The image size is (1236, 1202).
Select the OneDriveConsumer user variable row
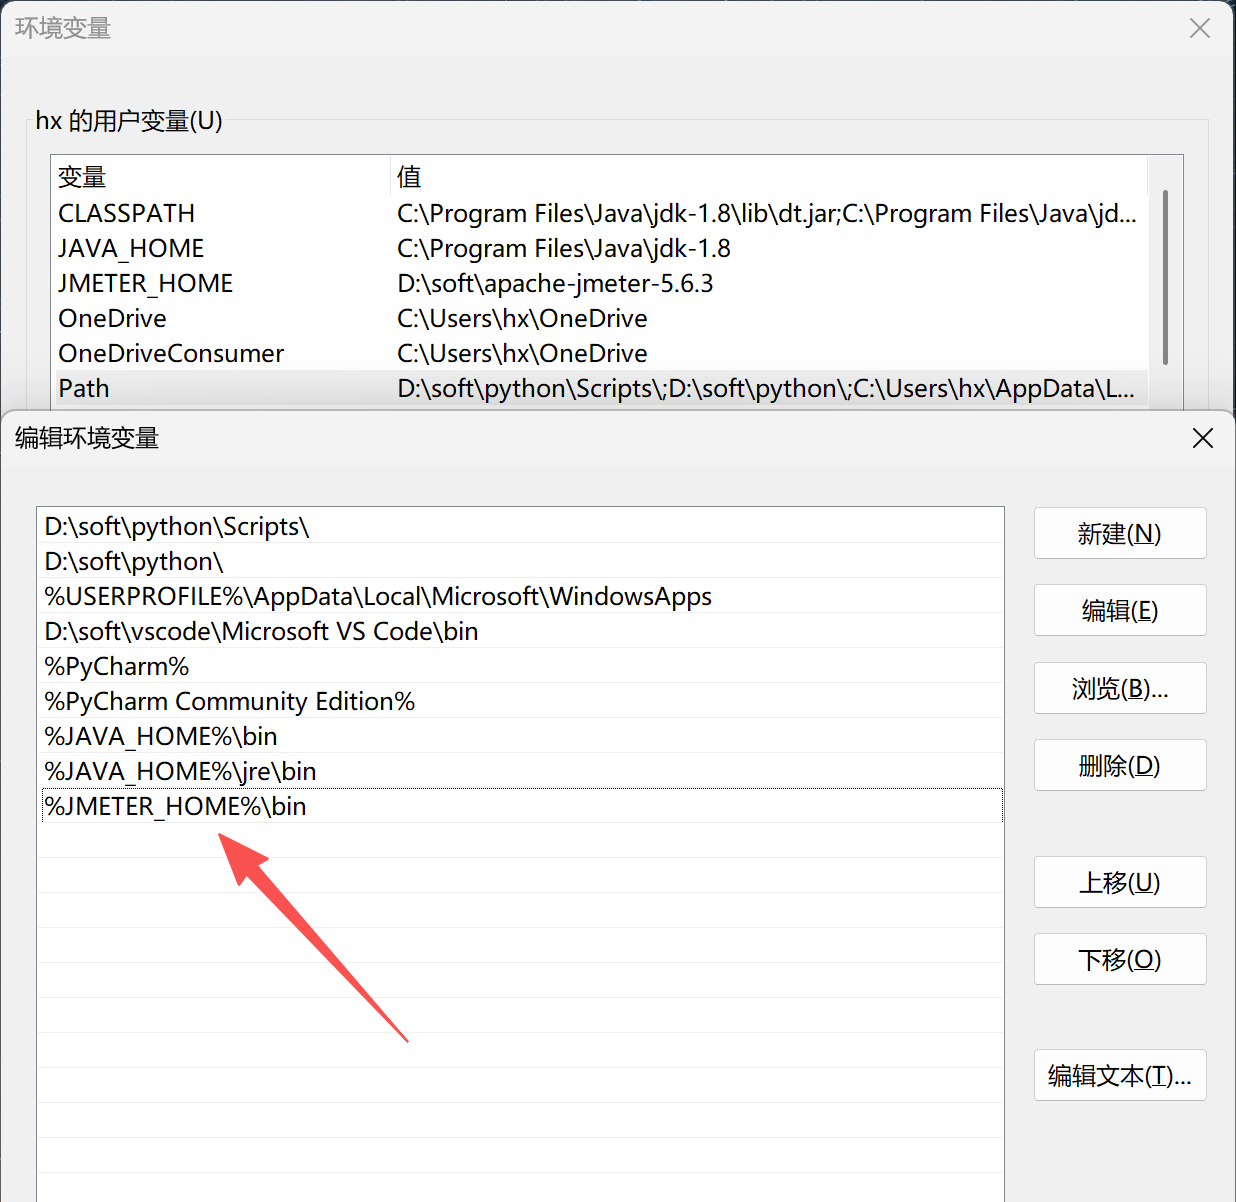point(600,353)
